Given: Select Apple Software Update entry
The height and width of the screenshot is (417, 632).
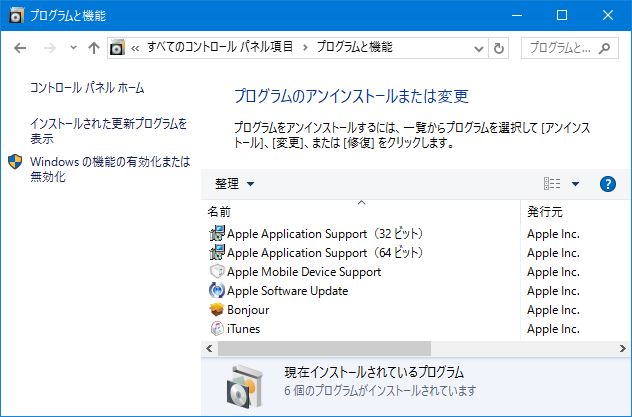Looking at the screenshot, I should pyautogui.click(x=287, y=291).
